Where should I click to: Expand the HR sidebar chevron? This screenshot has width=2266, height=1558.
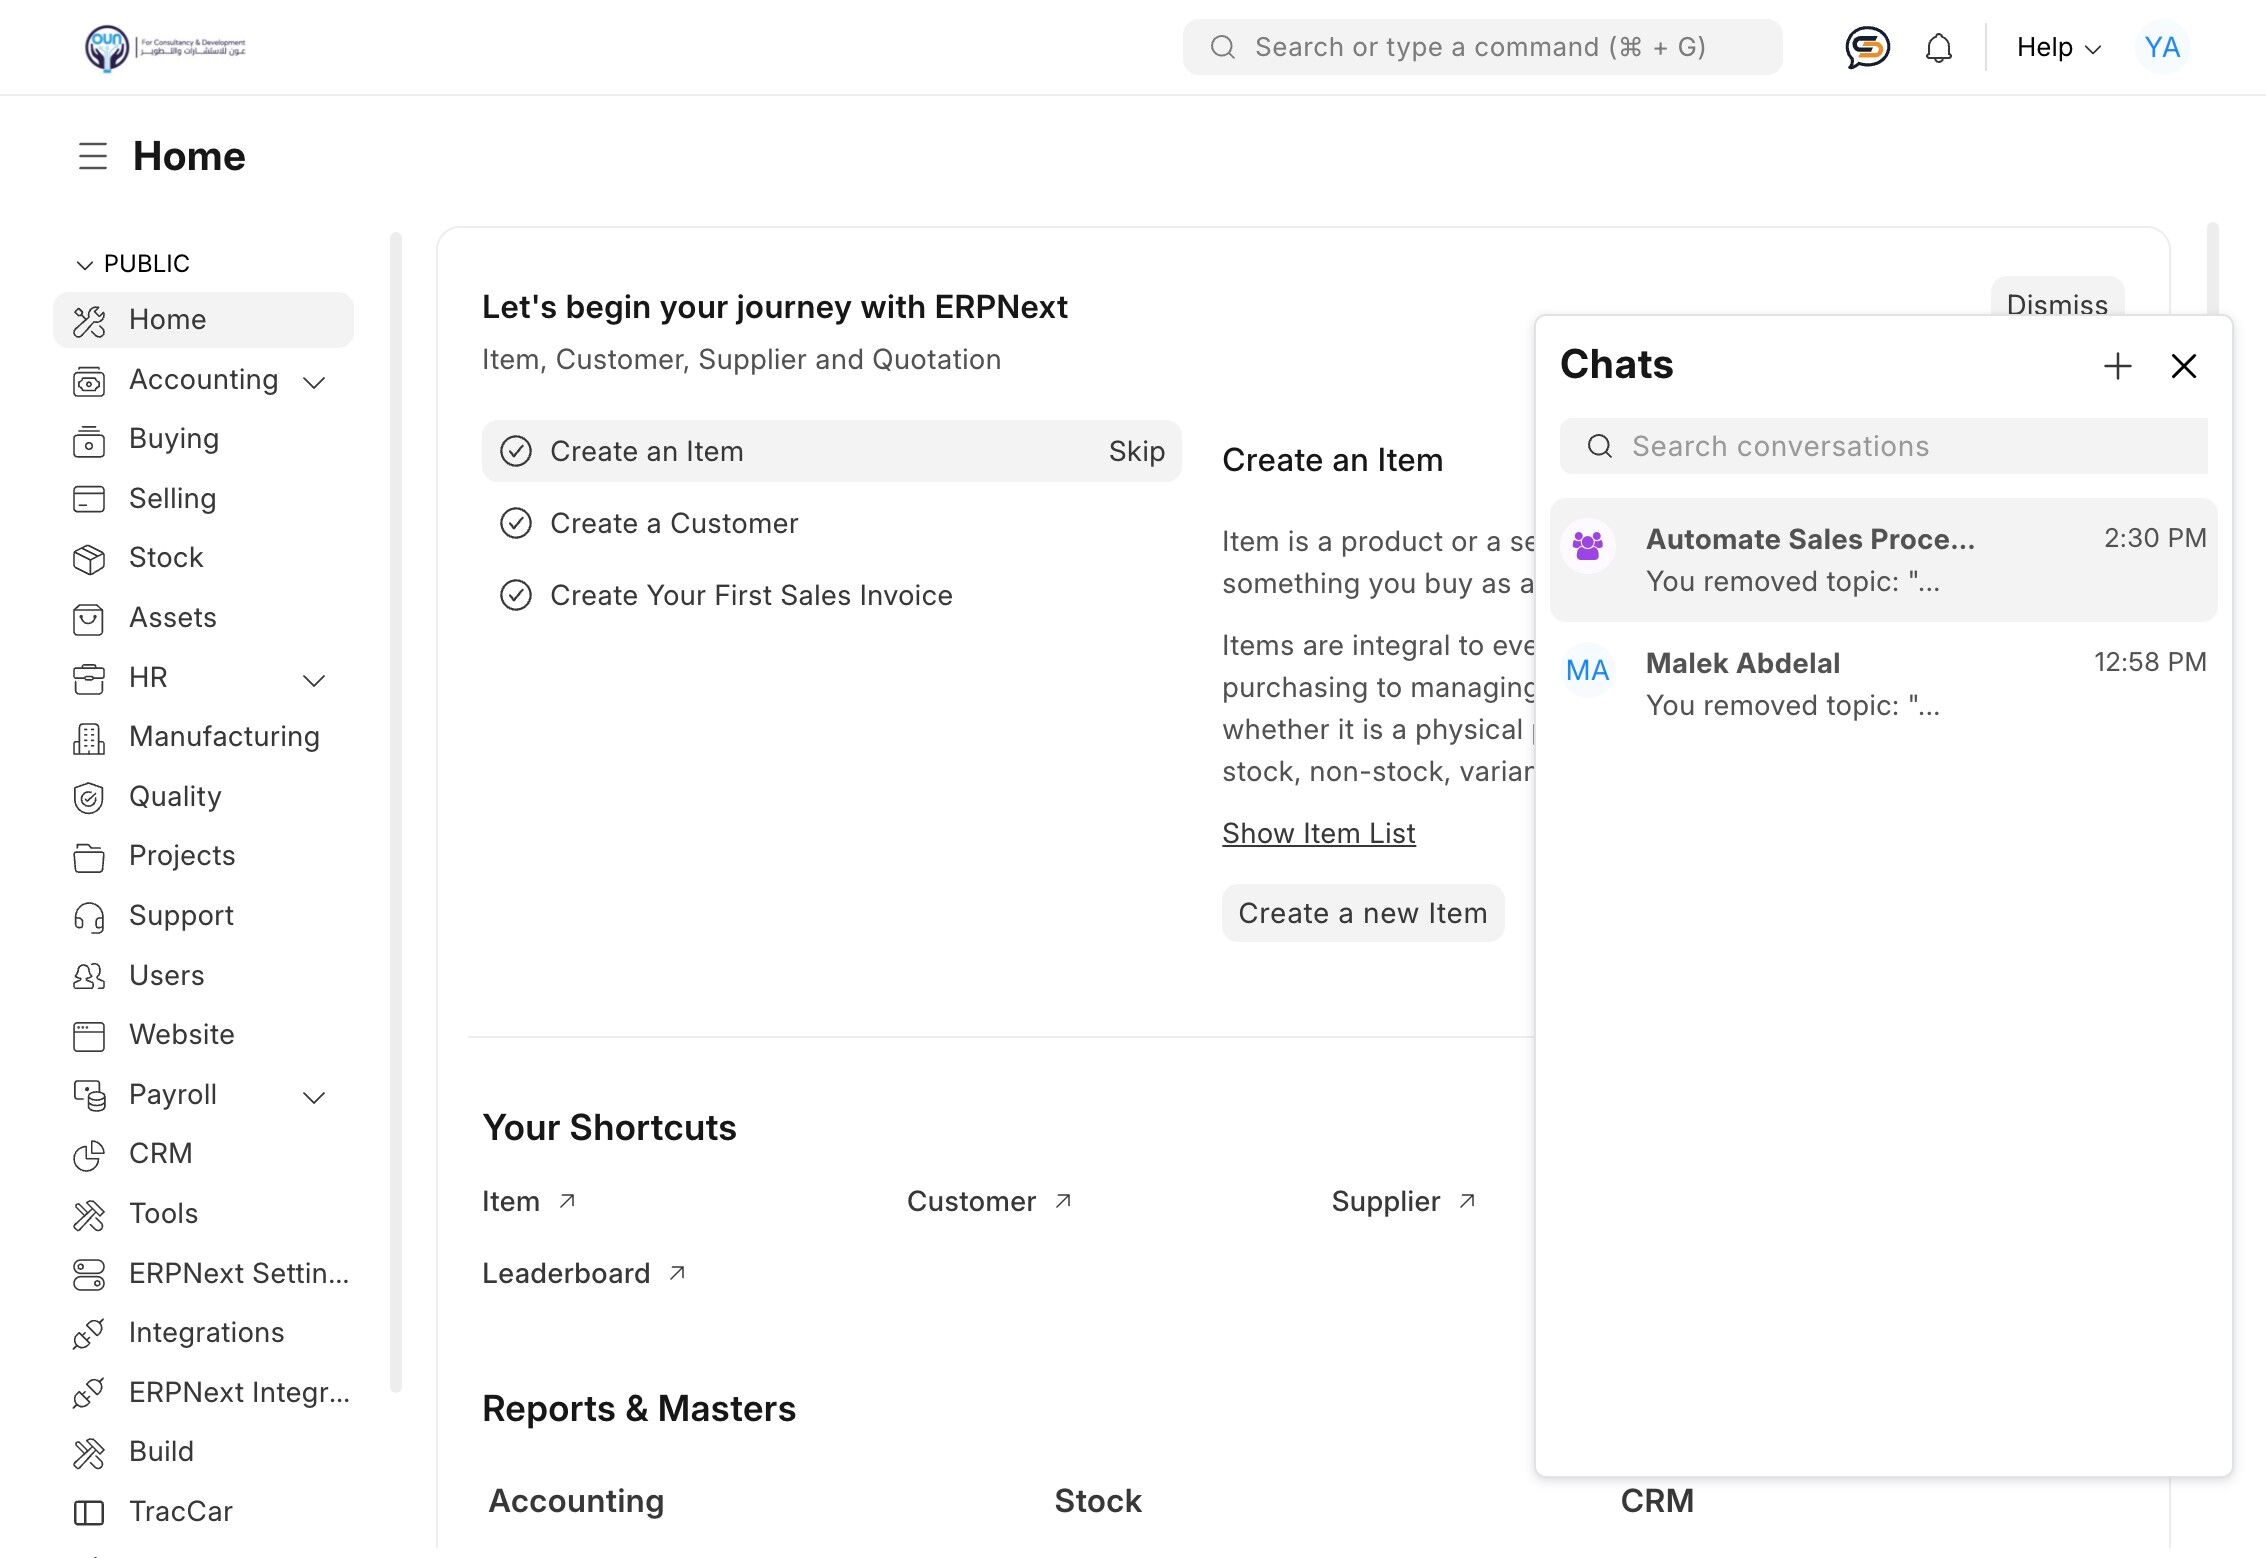point(314,680)
